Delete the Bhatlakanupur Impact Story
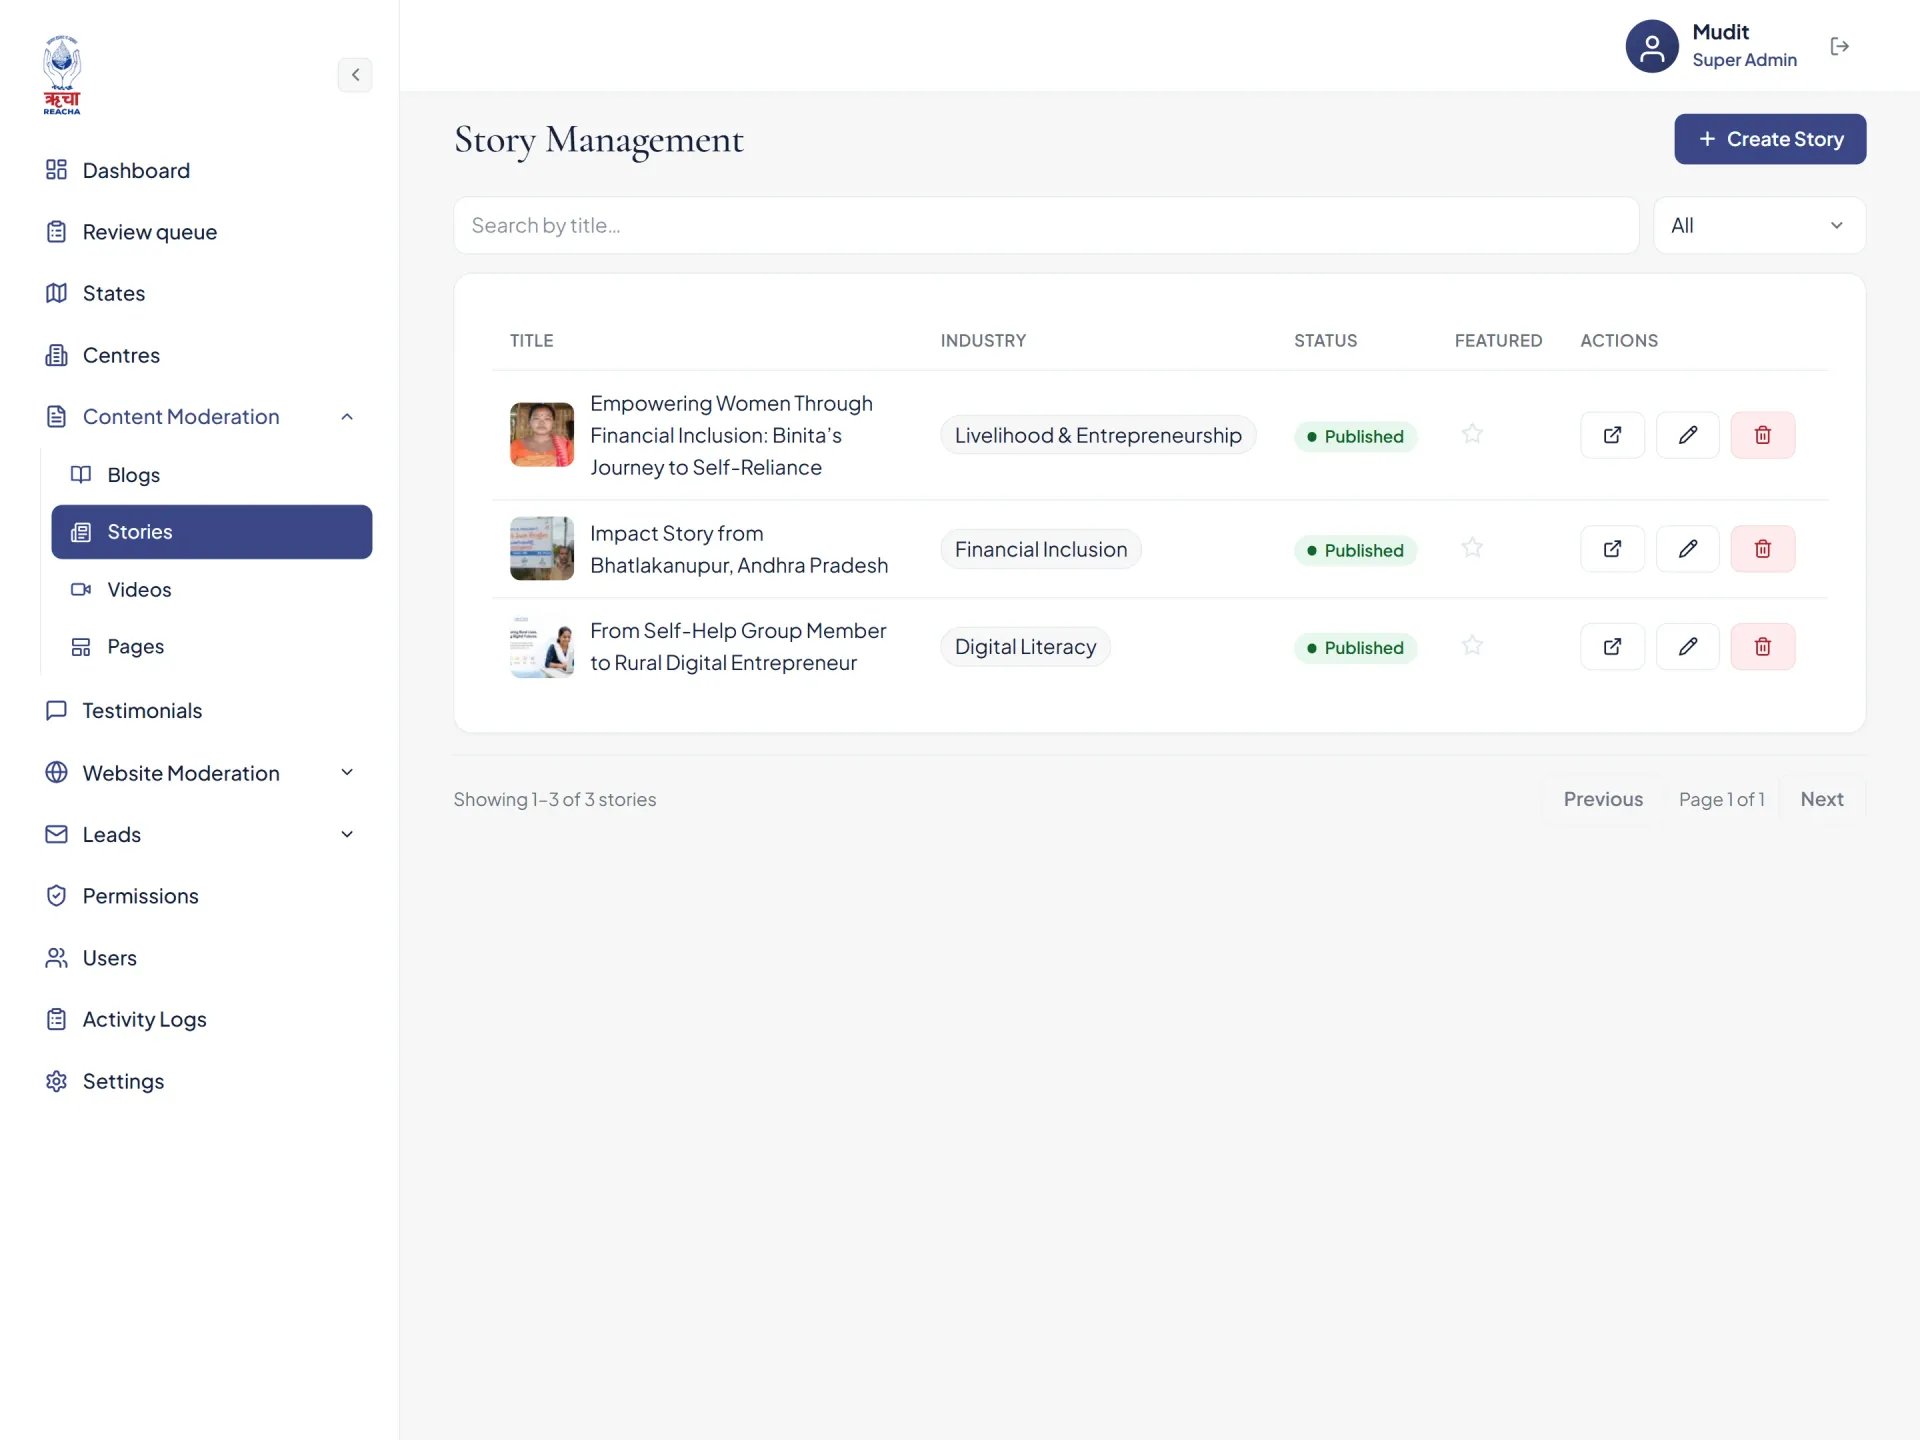This screenshot has height=1440, width=1920. [1762, 549]
